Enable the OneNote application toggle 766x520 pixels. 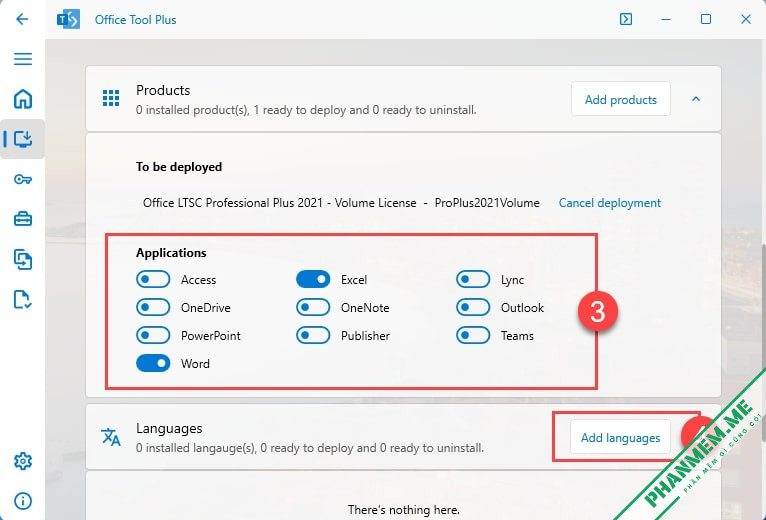pos(313,307)
